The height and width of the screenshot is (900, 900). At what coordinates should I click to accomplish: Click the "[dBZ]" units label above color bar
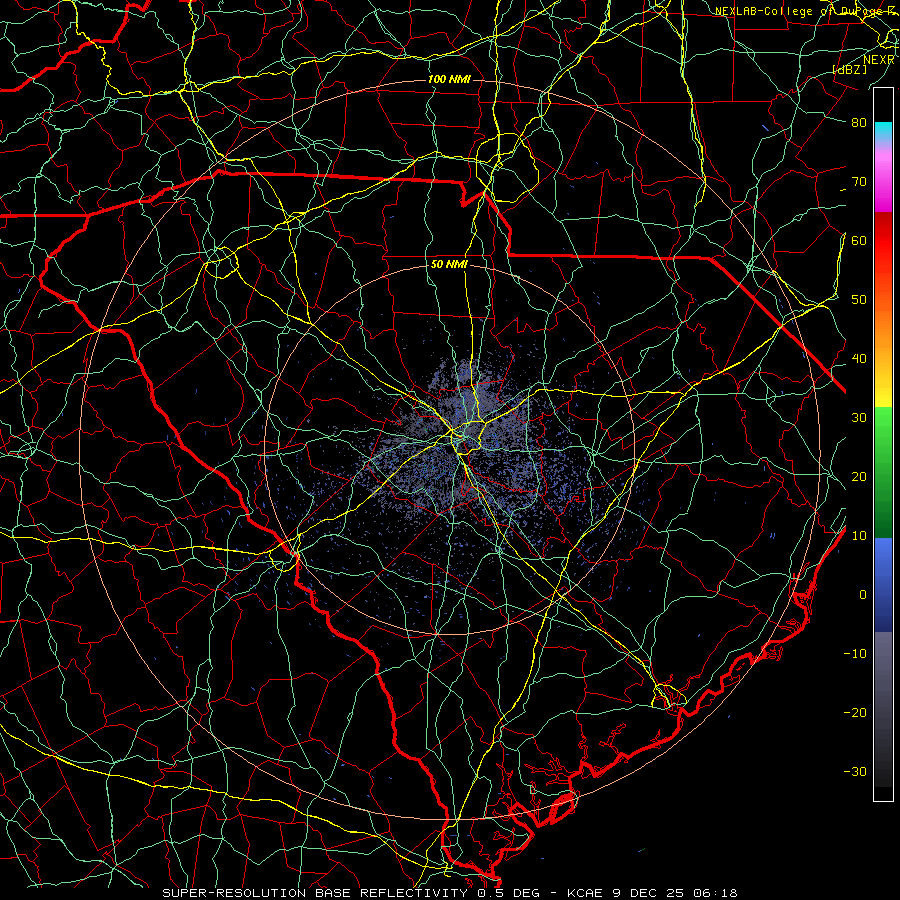[x=850, y=69]
